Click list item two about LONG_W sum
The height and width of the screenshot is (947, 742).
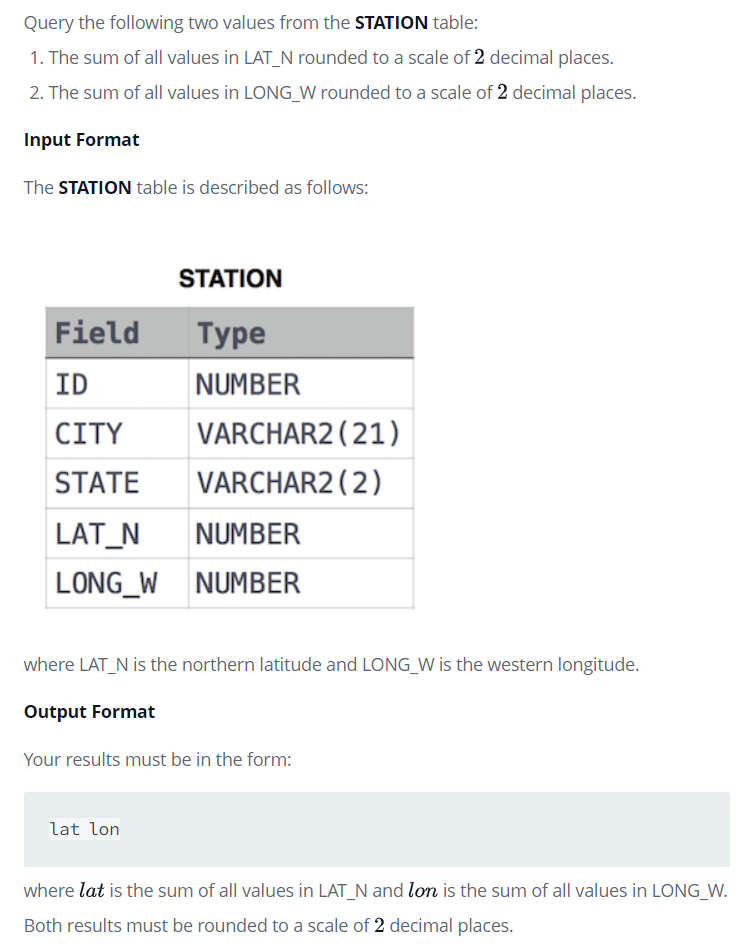[x=333, y=92]
